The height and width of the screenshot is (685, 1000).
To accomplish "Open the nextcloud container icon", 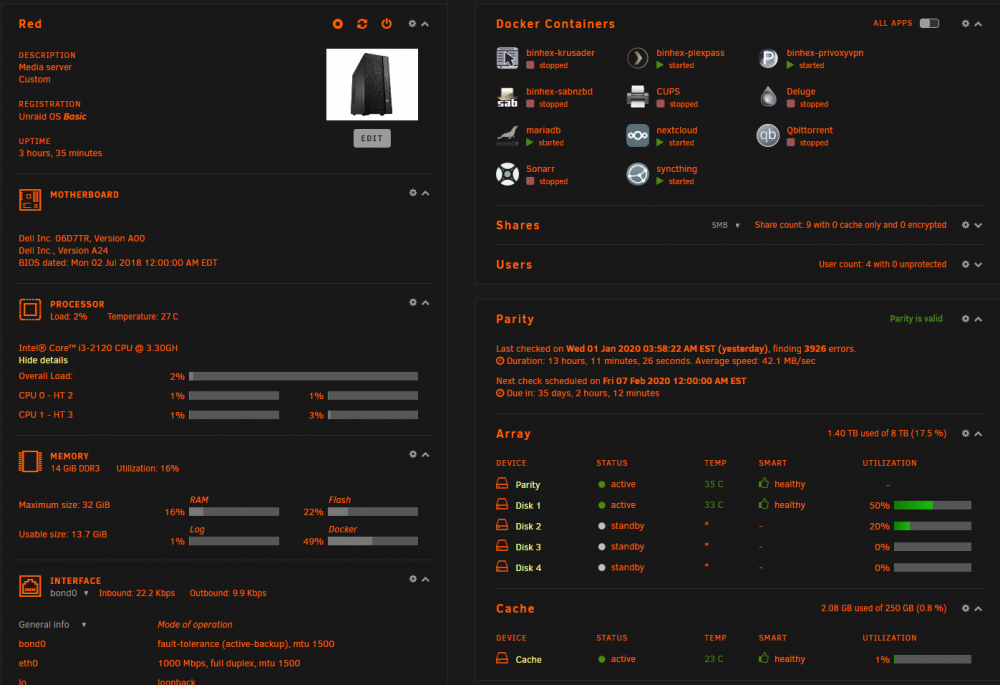I will [x=638, y=136].
